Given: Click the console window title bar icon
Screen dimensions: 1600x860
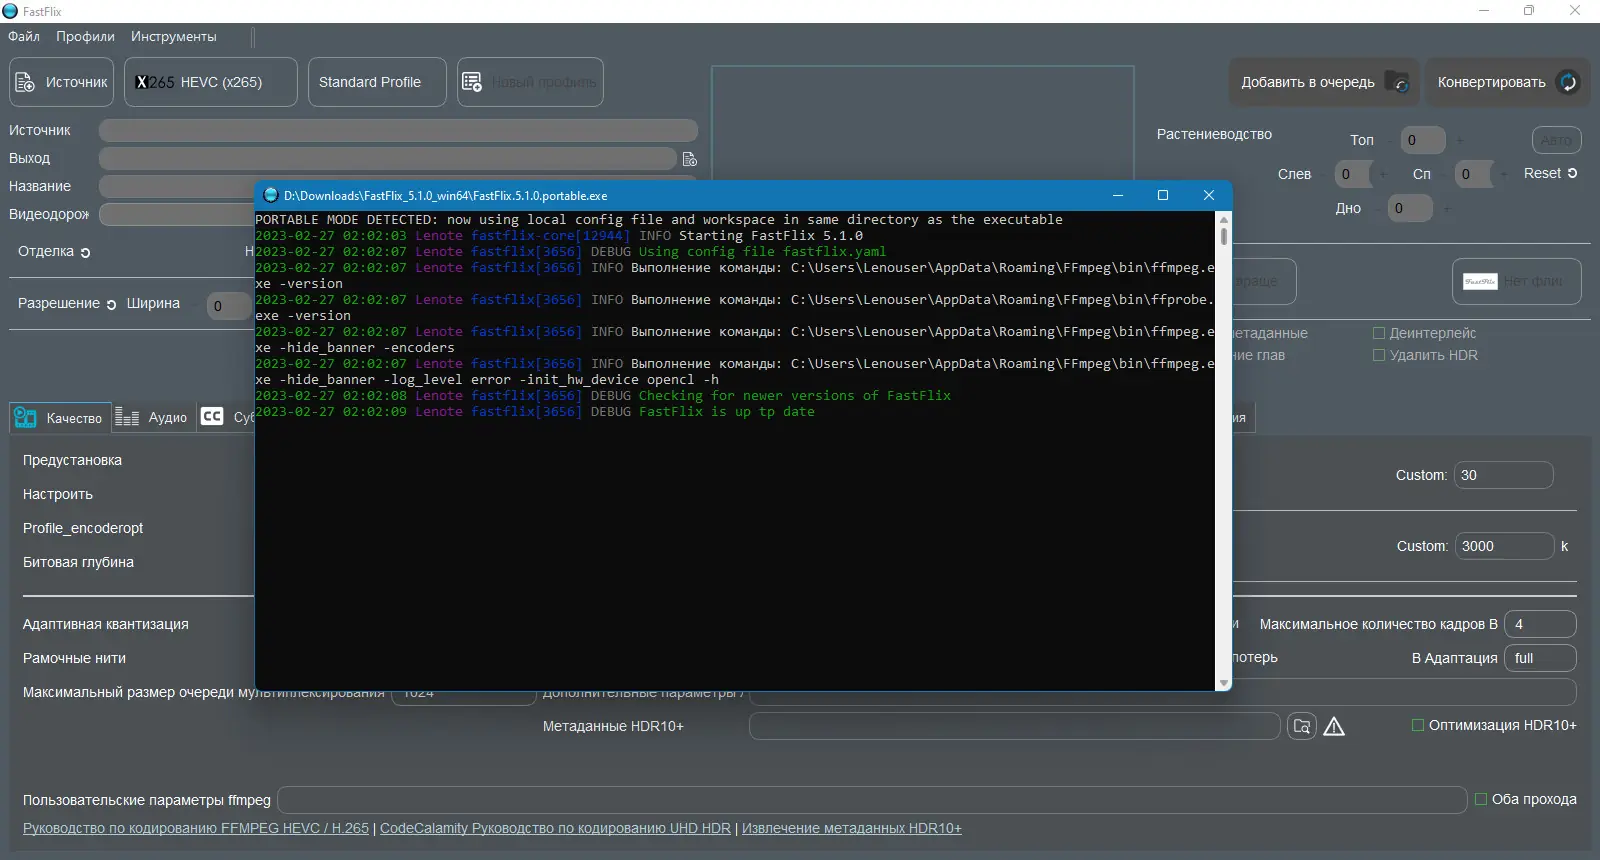Looking at the screenshot, I should tap(270, 195).
